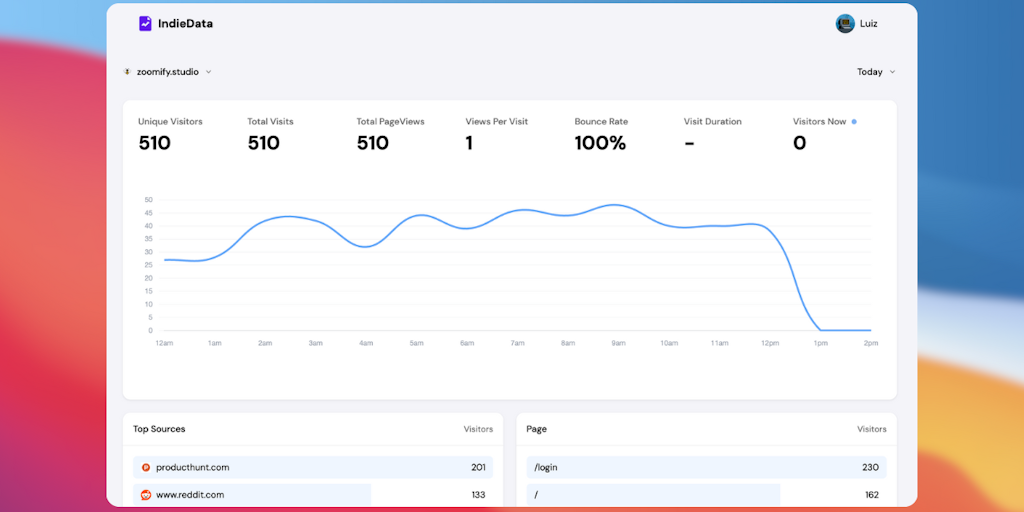The image size is (1024, 512).
Task: Open the / root page row
Action: [x=707, y=495]
